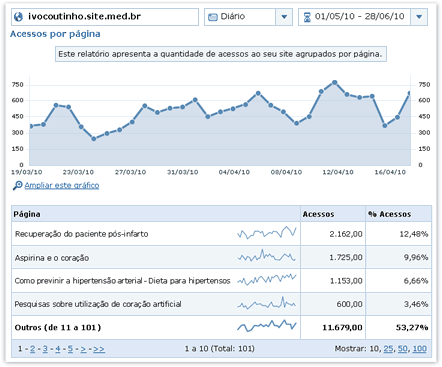Select row Como previnir a hipertensão arterial

pos(221,281)
